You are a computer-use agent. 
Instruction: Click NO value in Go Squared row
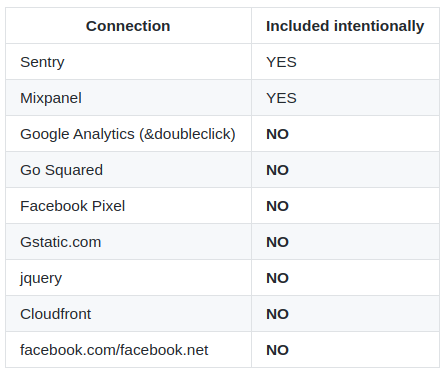point(277,170)
